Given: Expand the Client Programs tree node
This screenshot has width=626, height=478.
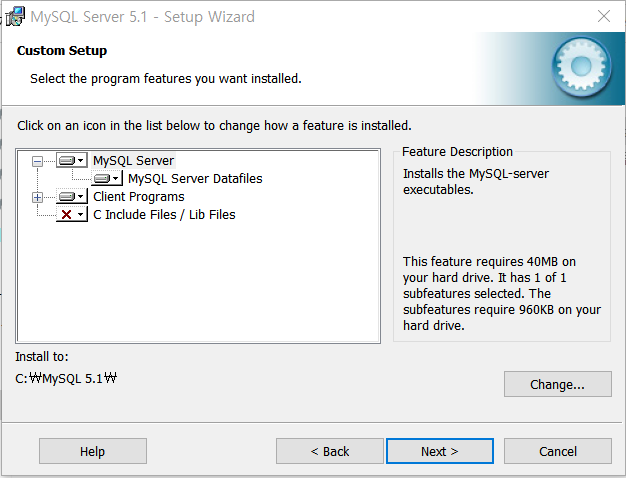Looking at the screenshot, I should pos(38,197).
